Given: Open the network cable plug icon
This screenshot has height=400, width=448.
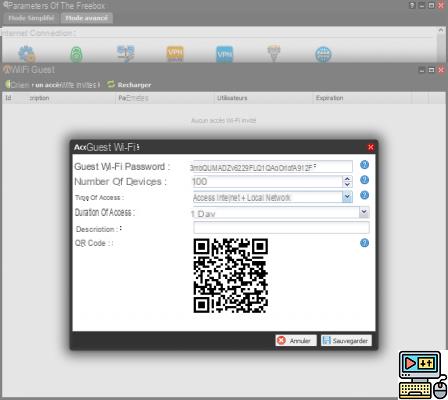Looking at the screenshot, I should 274,54.
